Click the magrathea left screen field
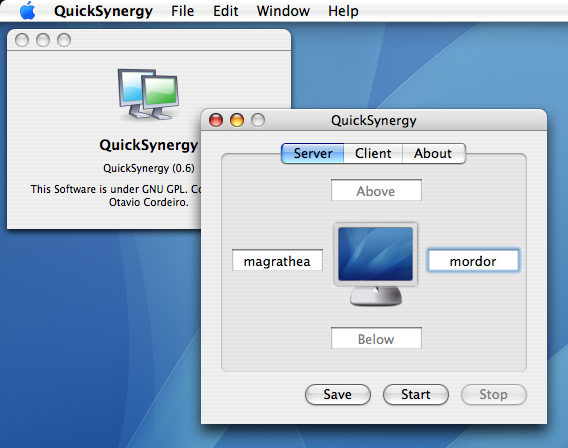 click(x=277, y=260)
